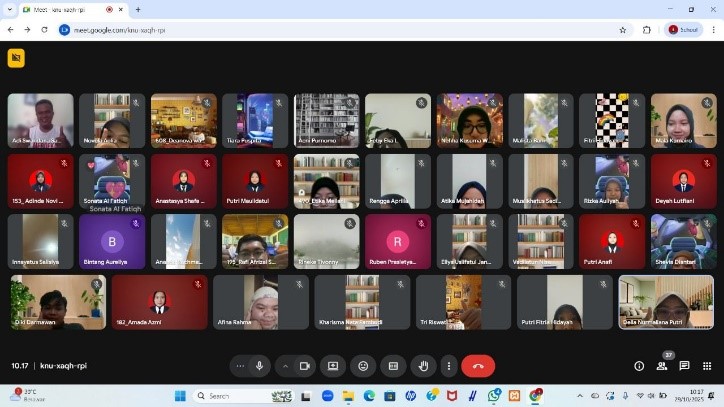Open the three-dot more options in call bar

(449, 366)
